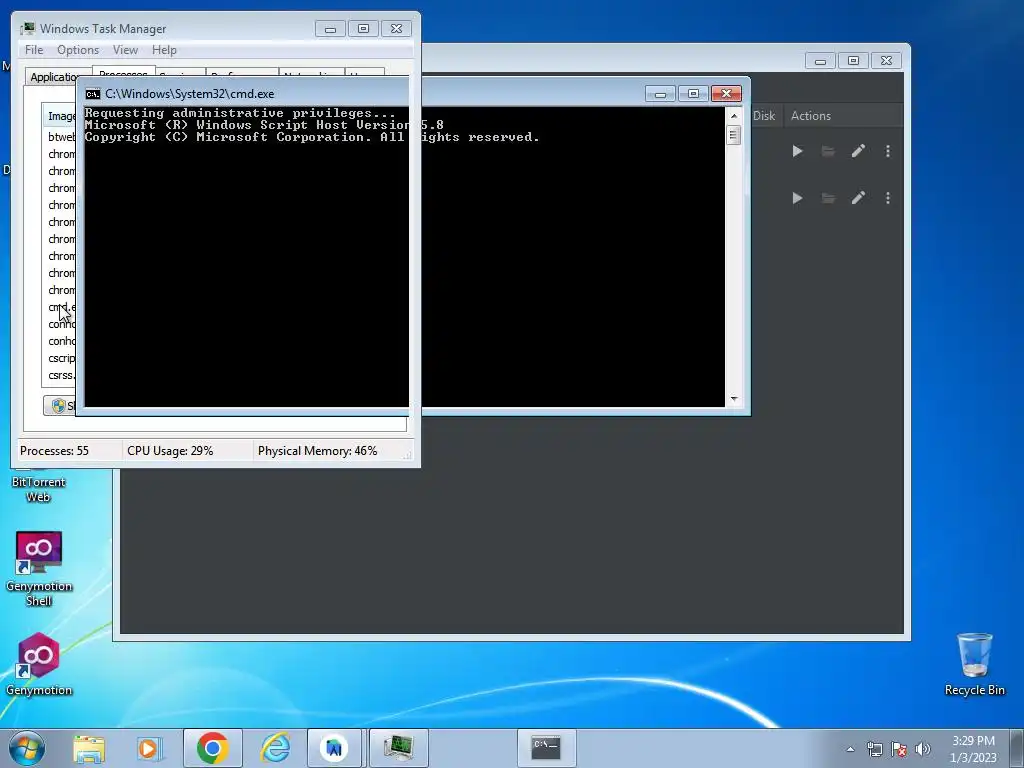Click Show processes from all users button
Screen dimensions: 1024x768
click(59, 406)
